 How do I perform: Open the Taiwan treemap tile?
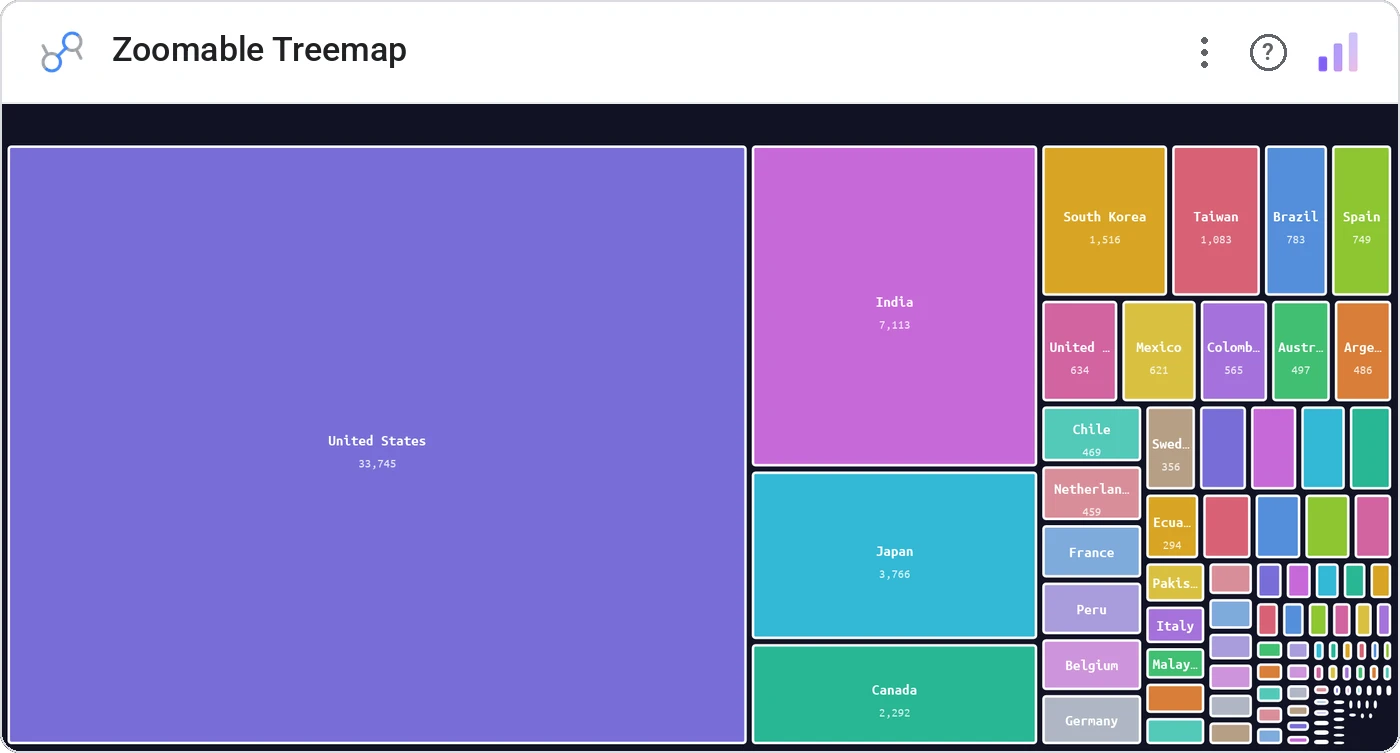point(1216,221)
